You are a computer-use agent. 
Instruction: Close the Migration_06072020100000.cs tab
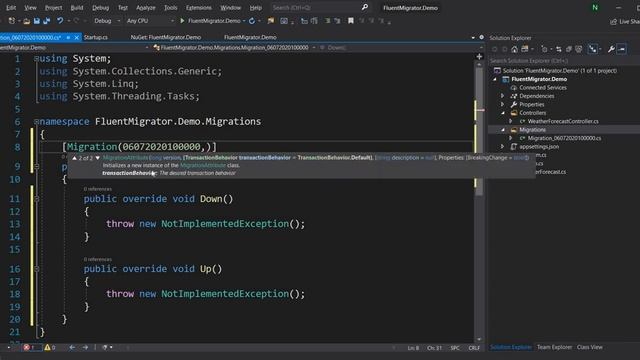pyautogui.click(x=76, y=37)
